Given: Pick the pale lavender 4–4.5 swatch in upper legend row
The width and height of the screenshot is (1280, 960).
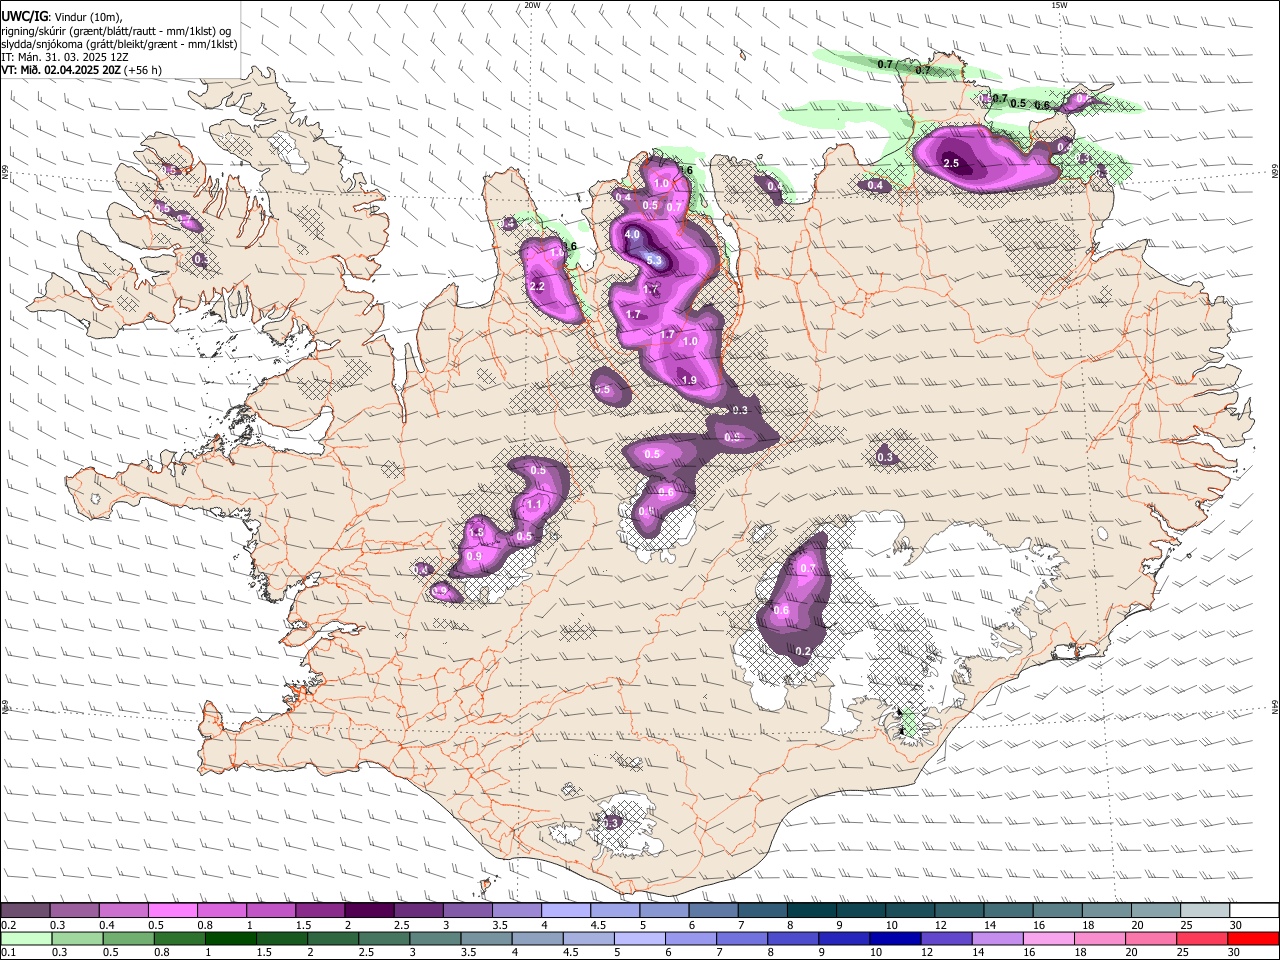Looking at the screenshot, I should coord(565,911).
